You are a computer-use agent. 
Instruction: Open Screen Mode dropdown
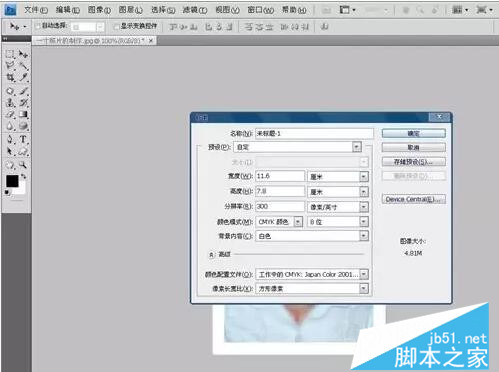pyautogui.click(x=485, y=10)
